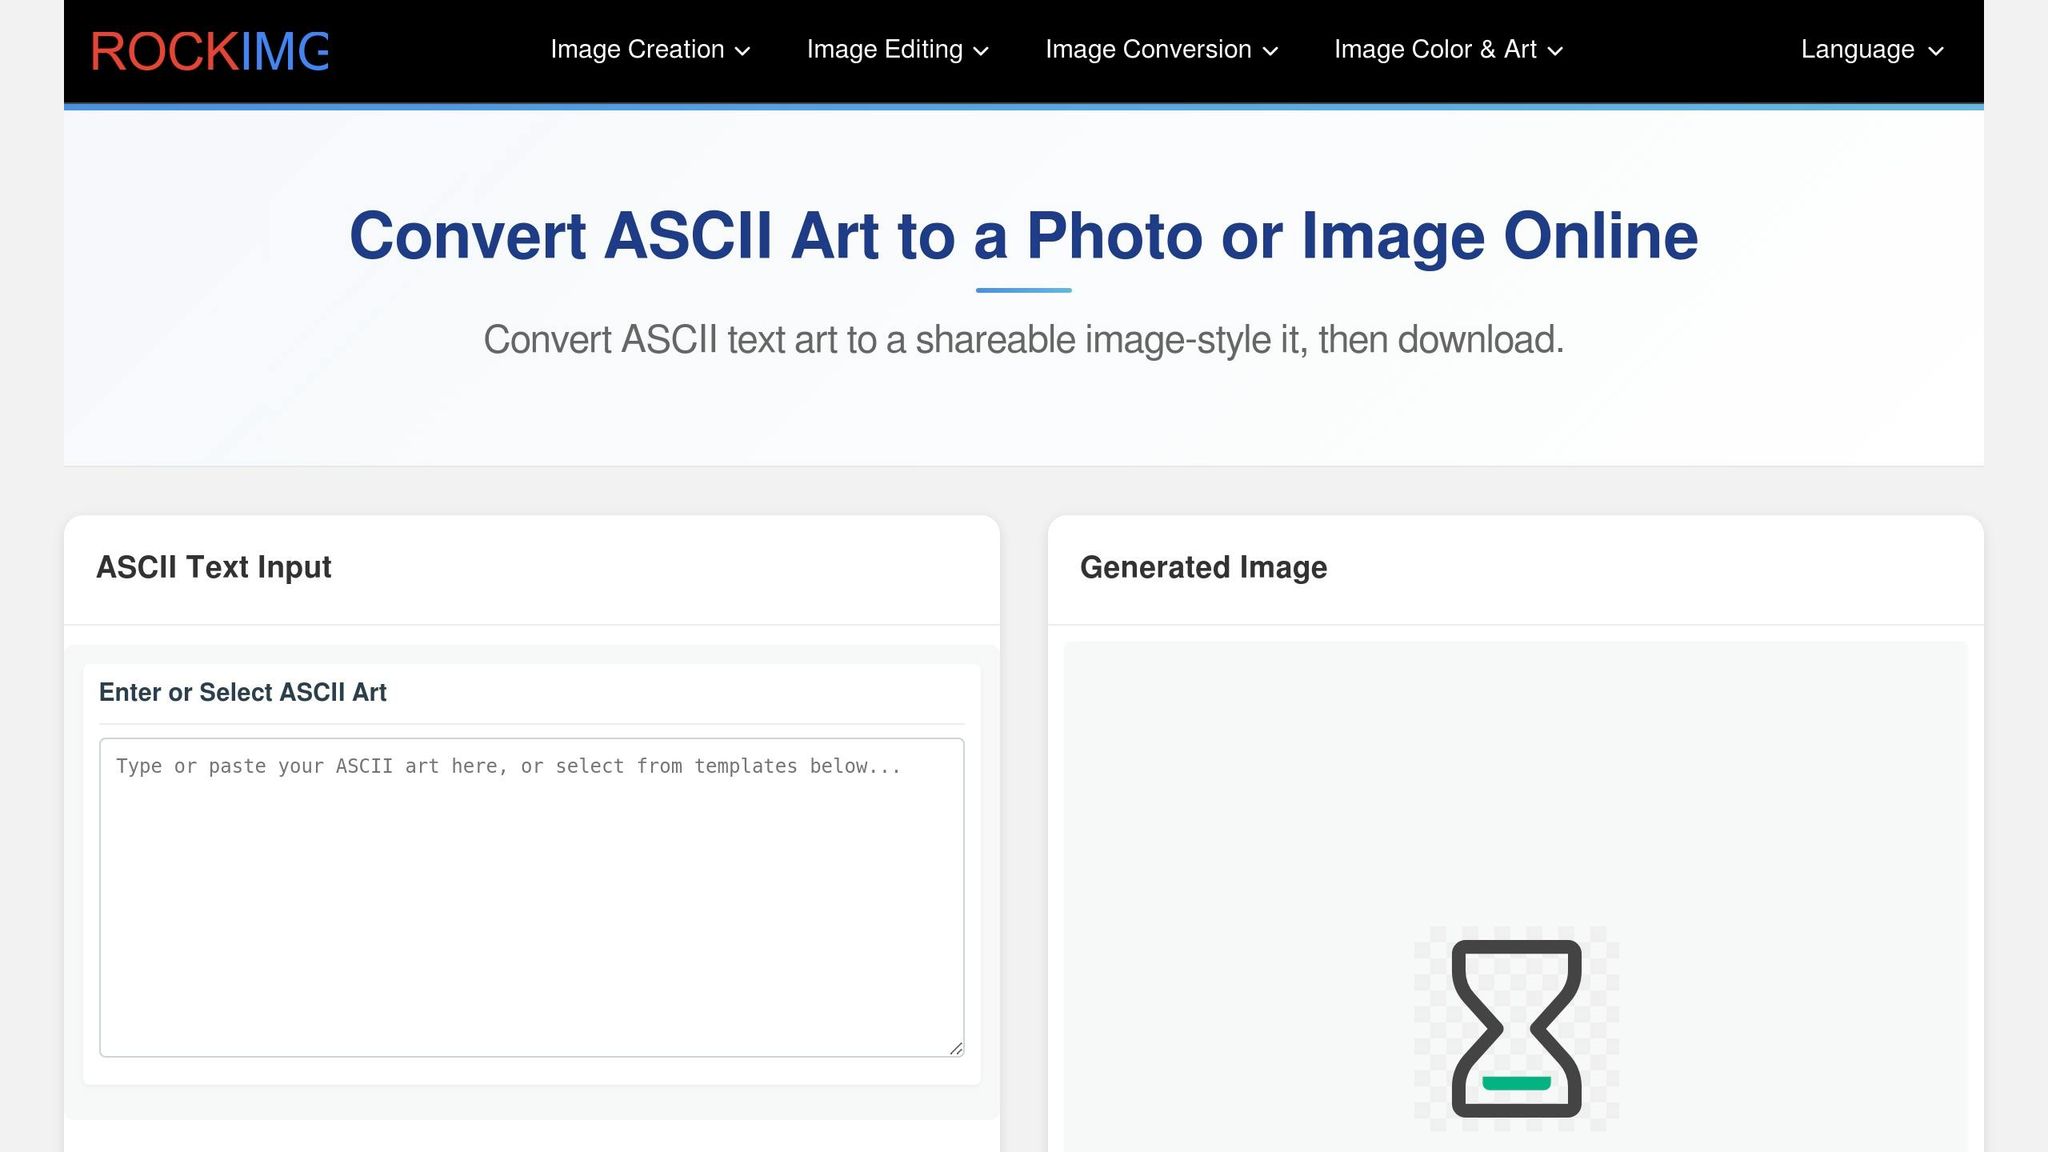Open the Image Creation menu
Image resolution: width=2048 pixels, height=1152 pixels.
[x=650, y=50]
